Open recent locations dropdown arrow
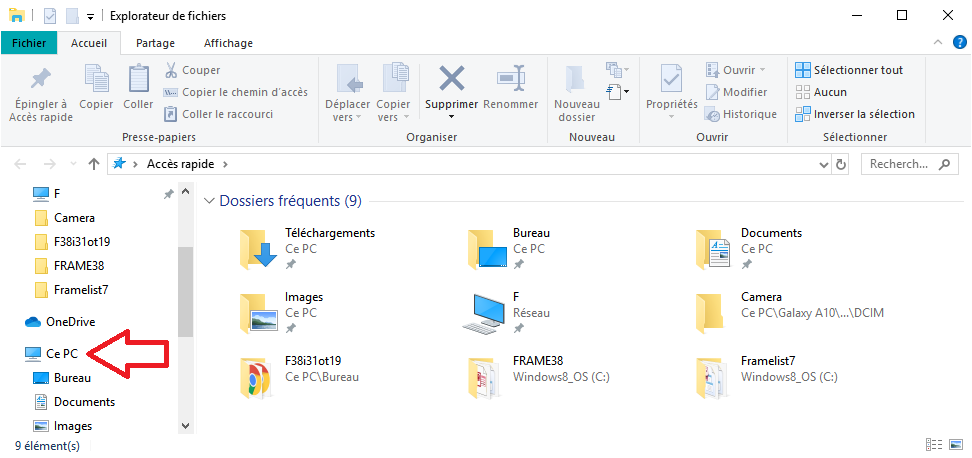This screenshot has width=972, height=458. (x=73, y=164)
